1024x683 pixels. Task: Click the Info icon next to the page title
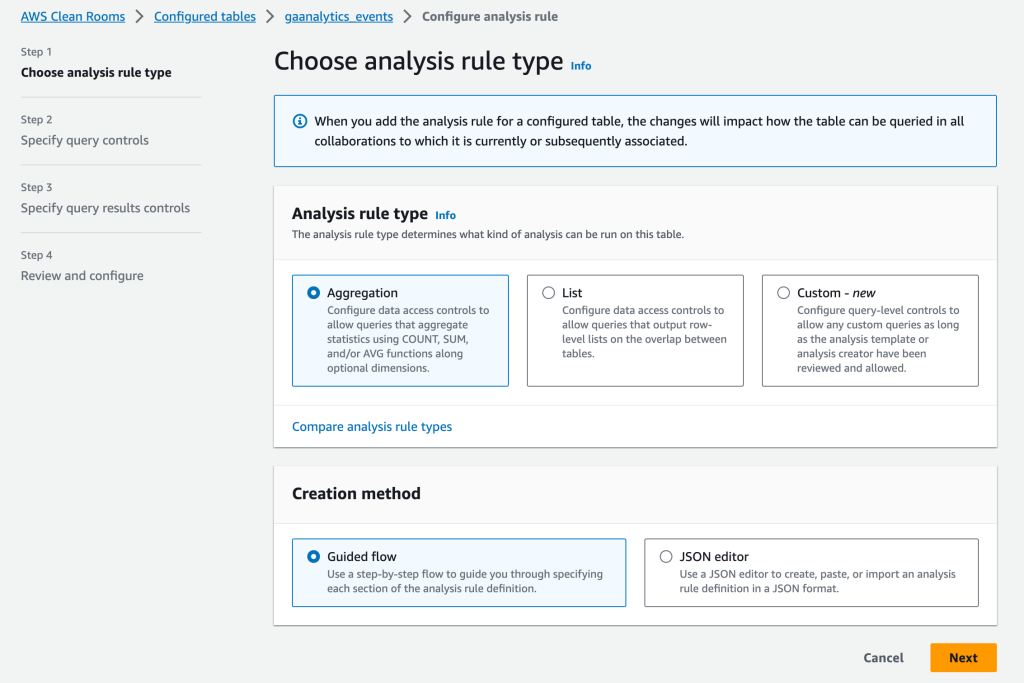(580, 65)
